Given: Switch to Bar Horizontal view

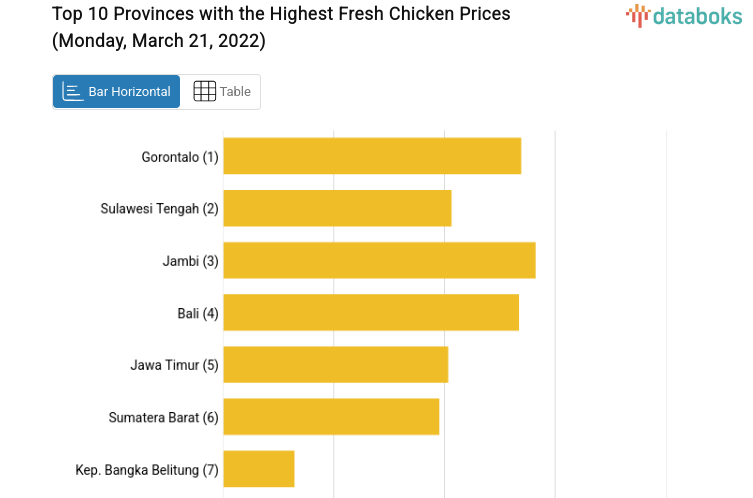Looking at the screenshot, I should (117, 92).
